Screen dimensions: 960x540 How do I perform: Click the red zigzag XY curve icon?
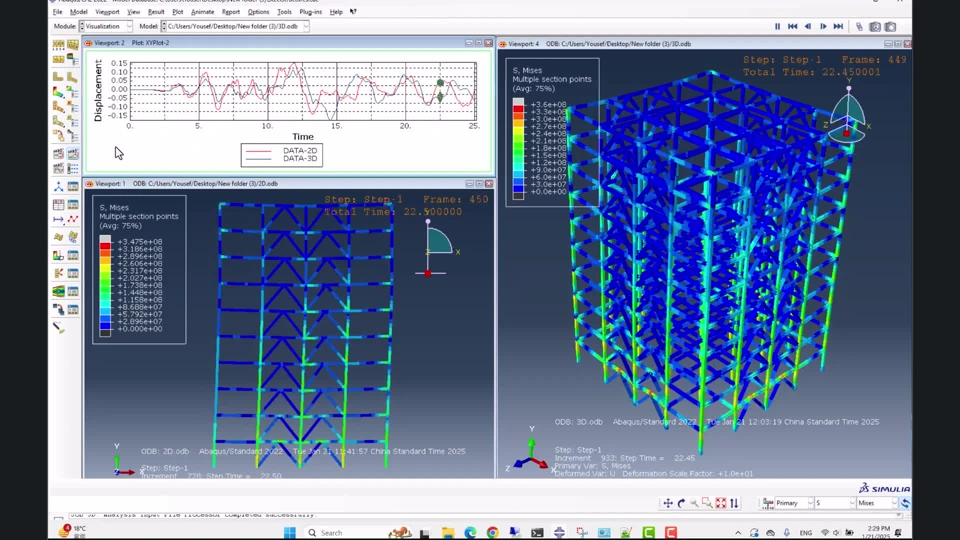(73, 219)
